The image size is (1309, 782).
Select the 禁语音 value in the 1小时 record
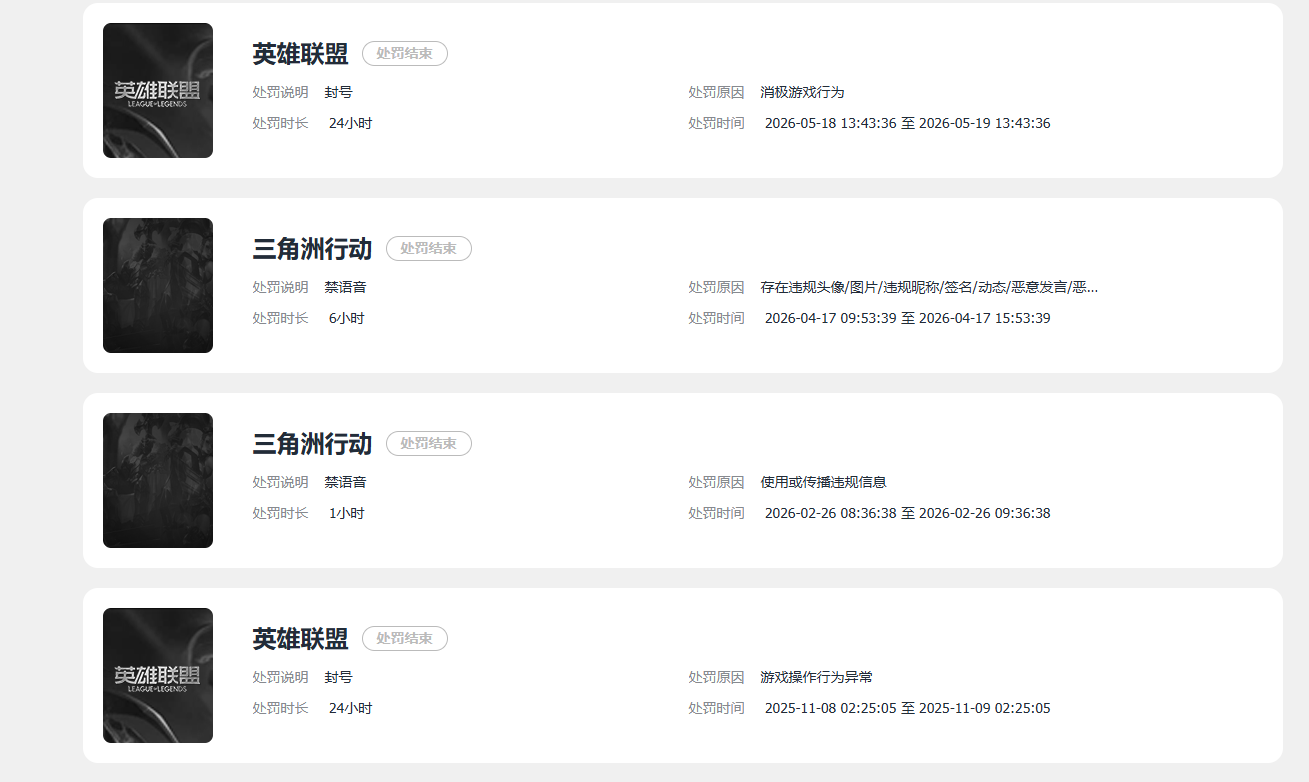[x=346, y=483]
